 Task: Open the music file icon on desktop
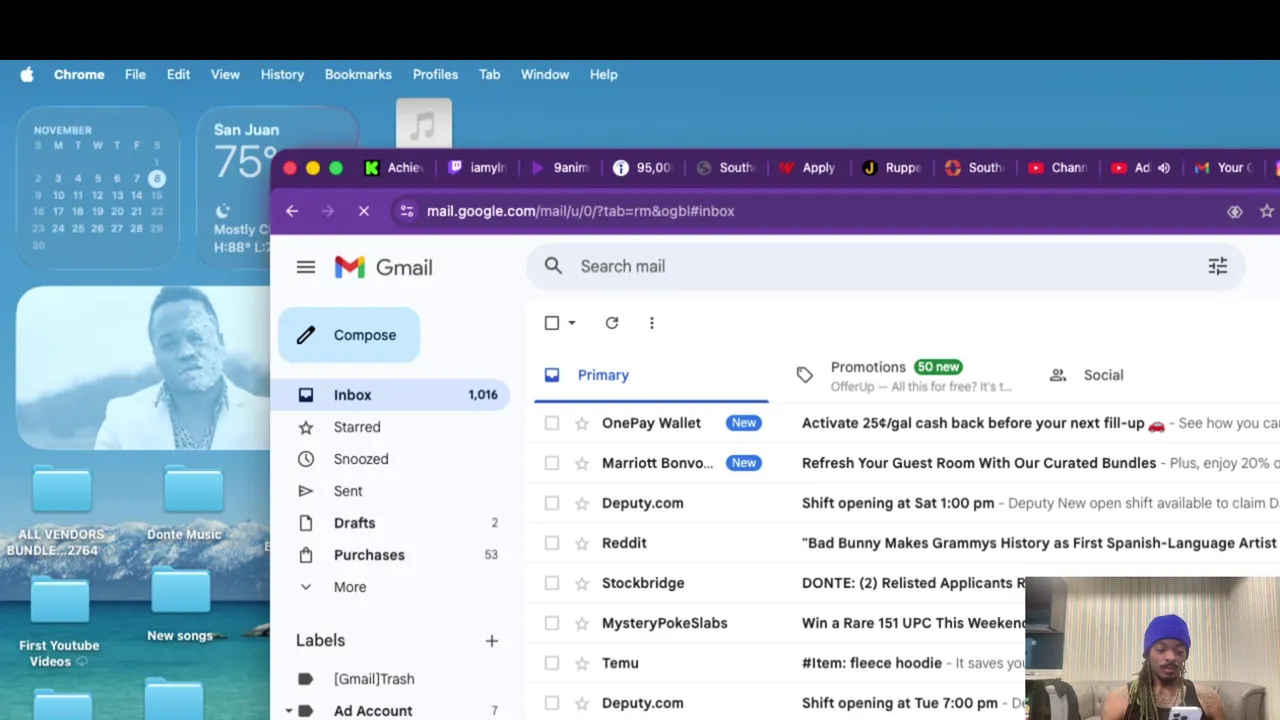point(424,124)
